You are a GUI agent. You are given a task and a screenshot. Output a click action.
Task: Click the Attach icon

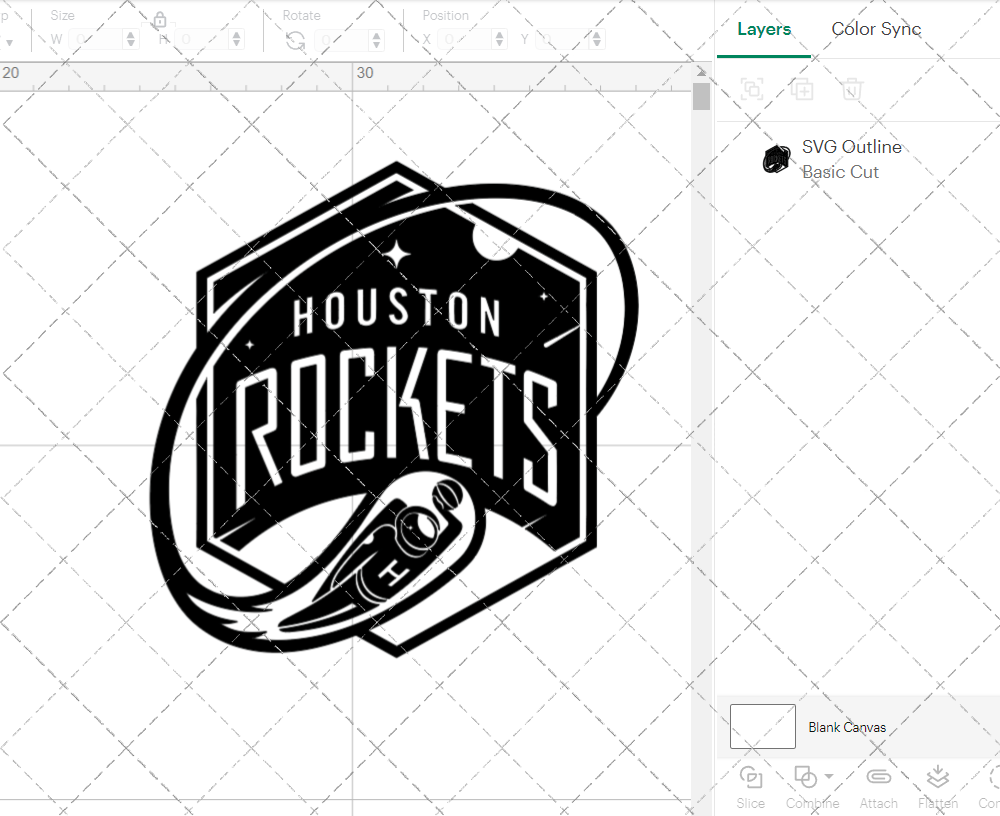click(878, 776)
